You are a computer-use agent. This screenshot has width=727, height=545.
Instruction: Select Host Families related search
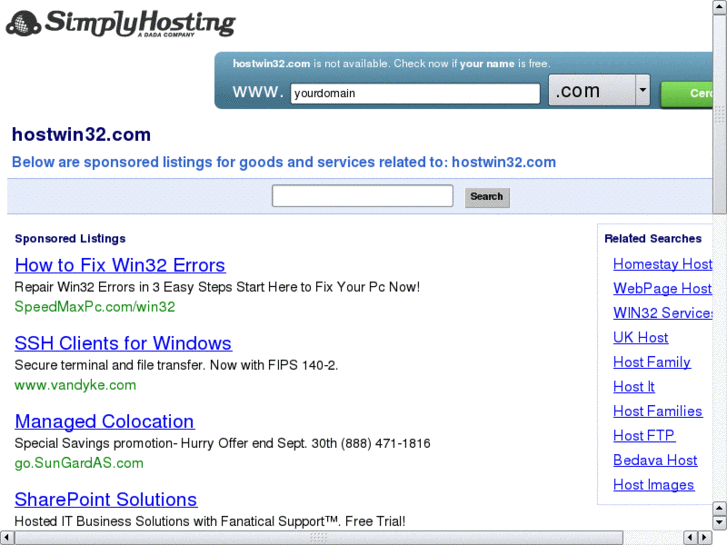tap(657, 411)
